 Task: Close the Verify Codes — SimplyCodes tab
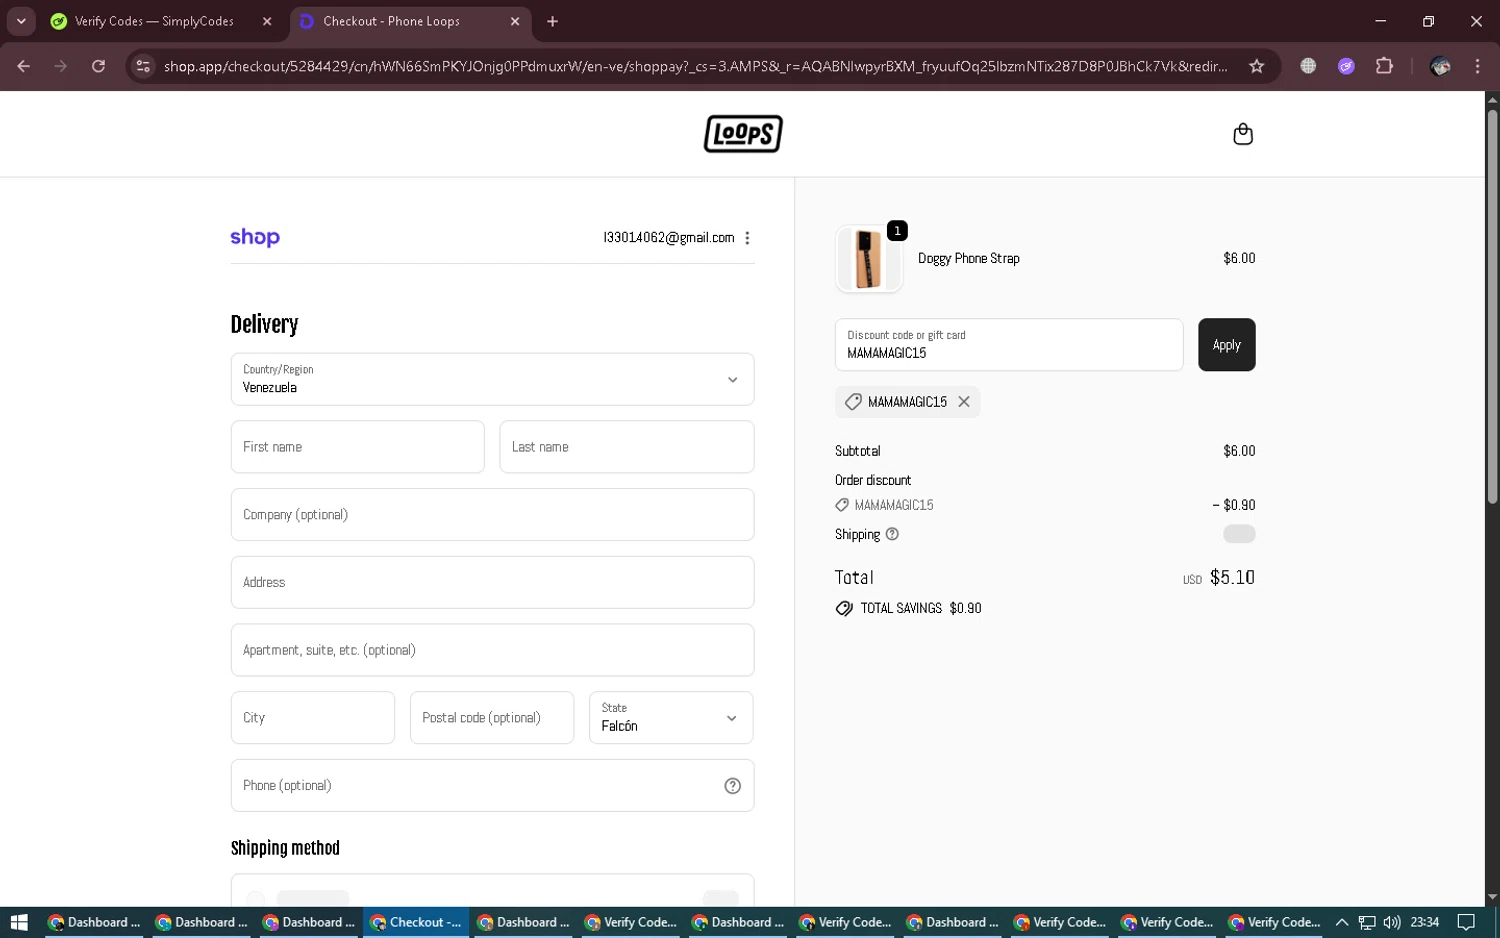coord(267,21)
